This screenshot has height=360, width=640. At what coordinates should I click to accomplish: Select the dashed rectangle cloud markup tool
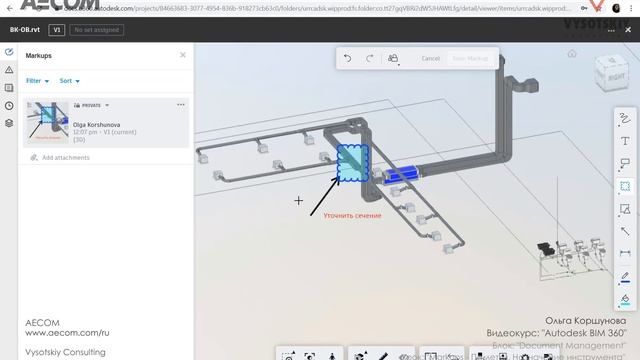pyautogui.click(x=625, y=187)
